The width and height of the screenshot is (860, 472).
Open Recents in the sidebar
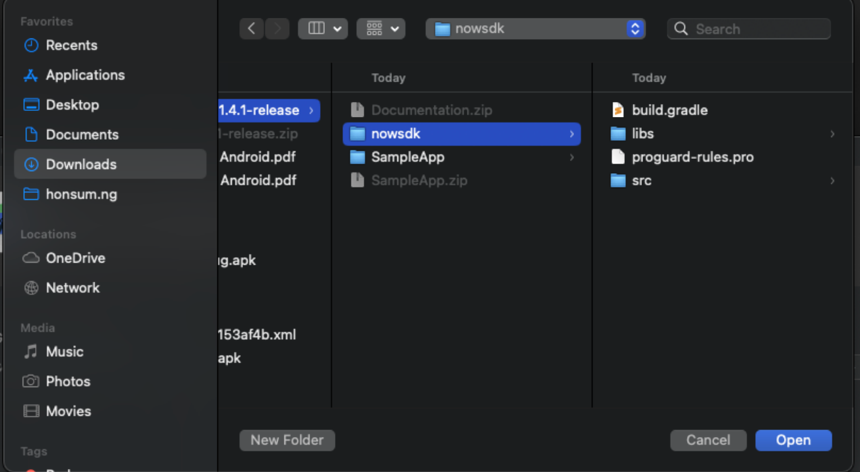click(x=110, y=46)
